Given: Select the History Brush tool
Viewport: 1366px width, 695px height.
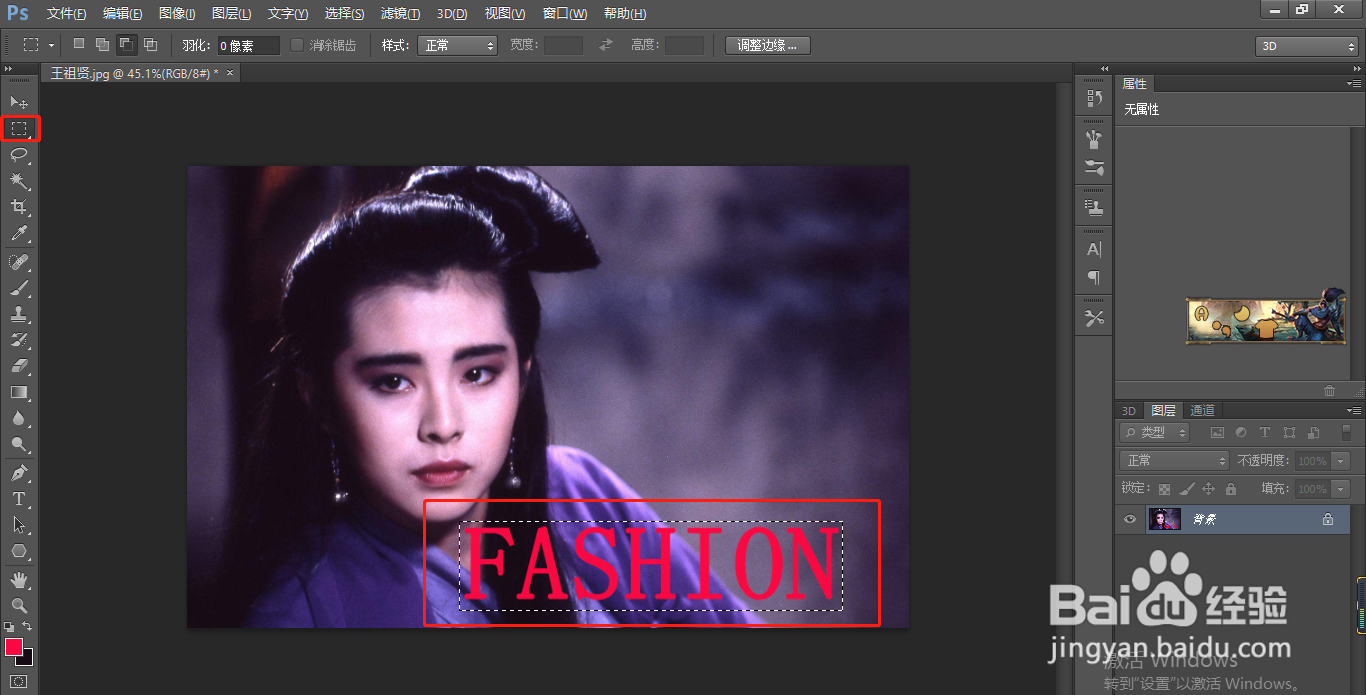Looking at the screenshot, I should point(19,340).
